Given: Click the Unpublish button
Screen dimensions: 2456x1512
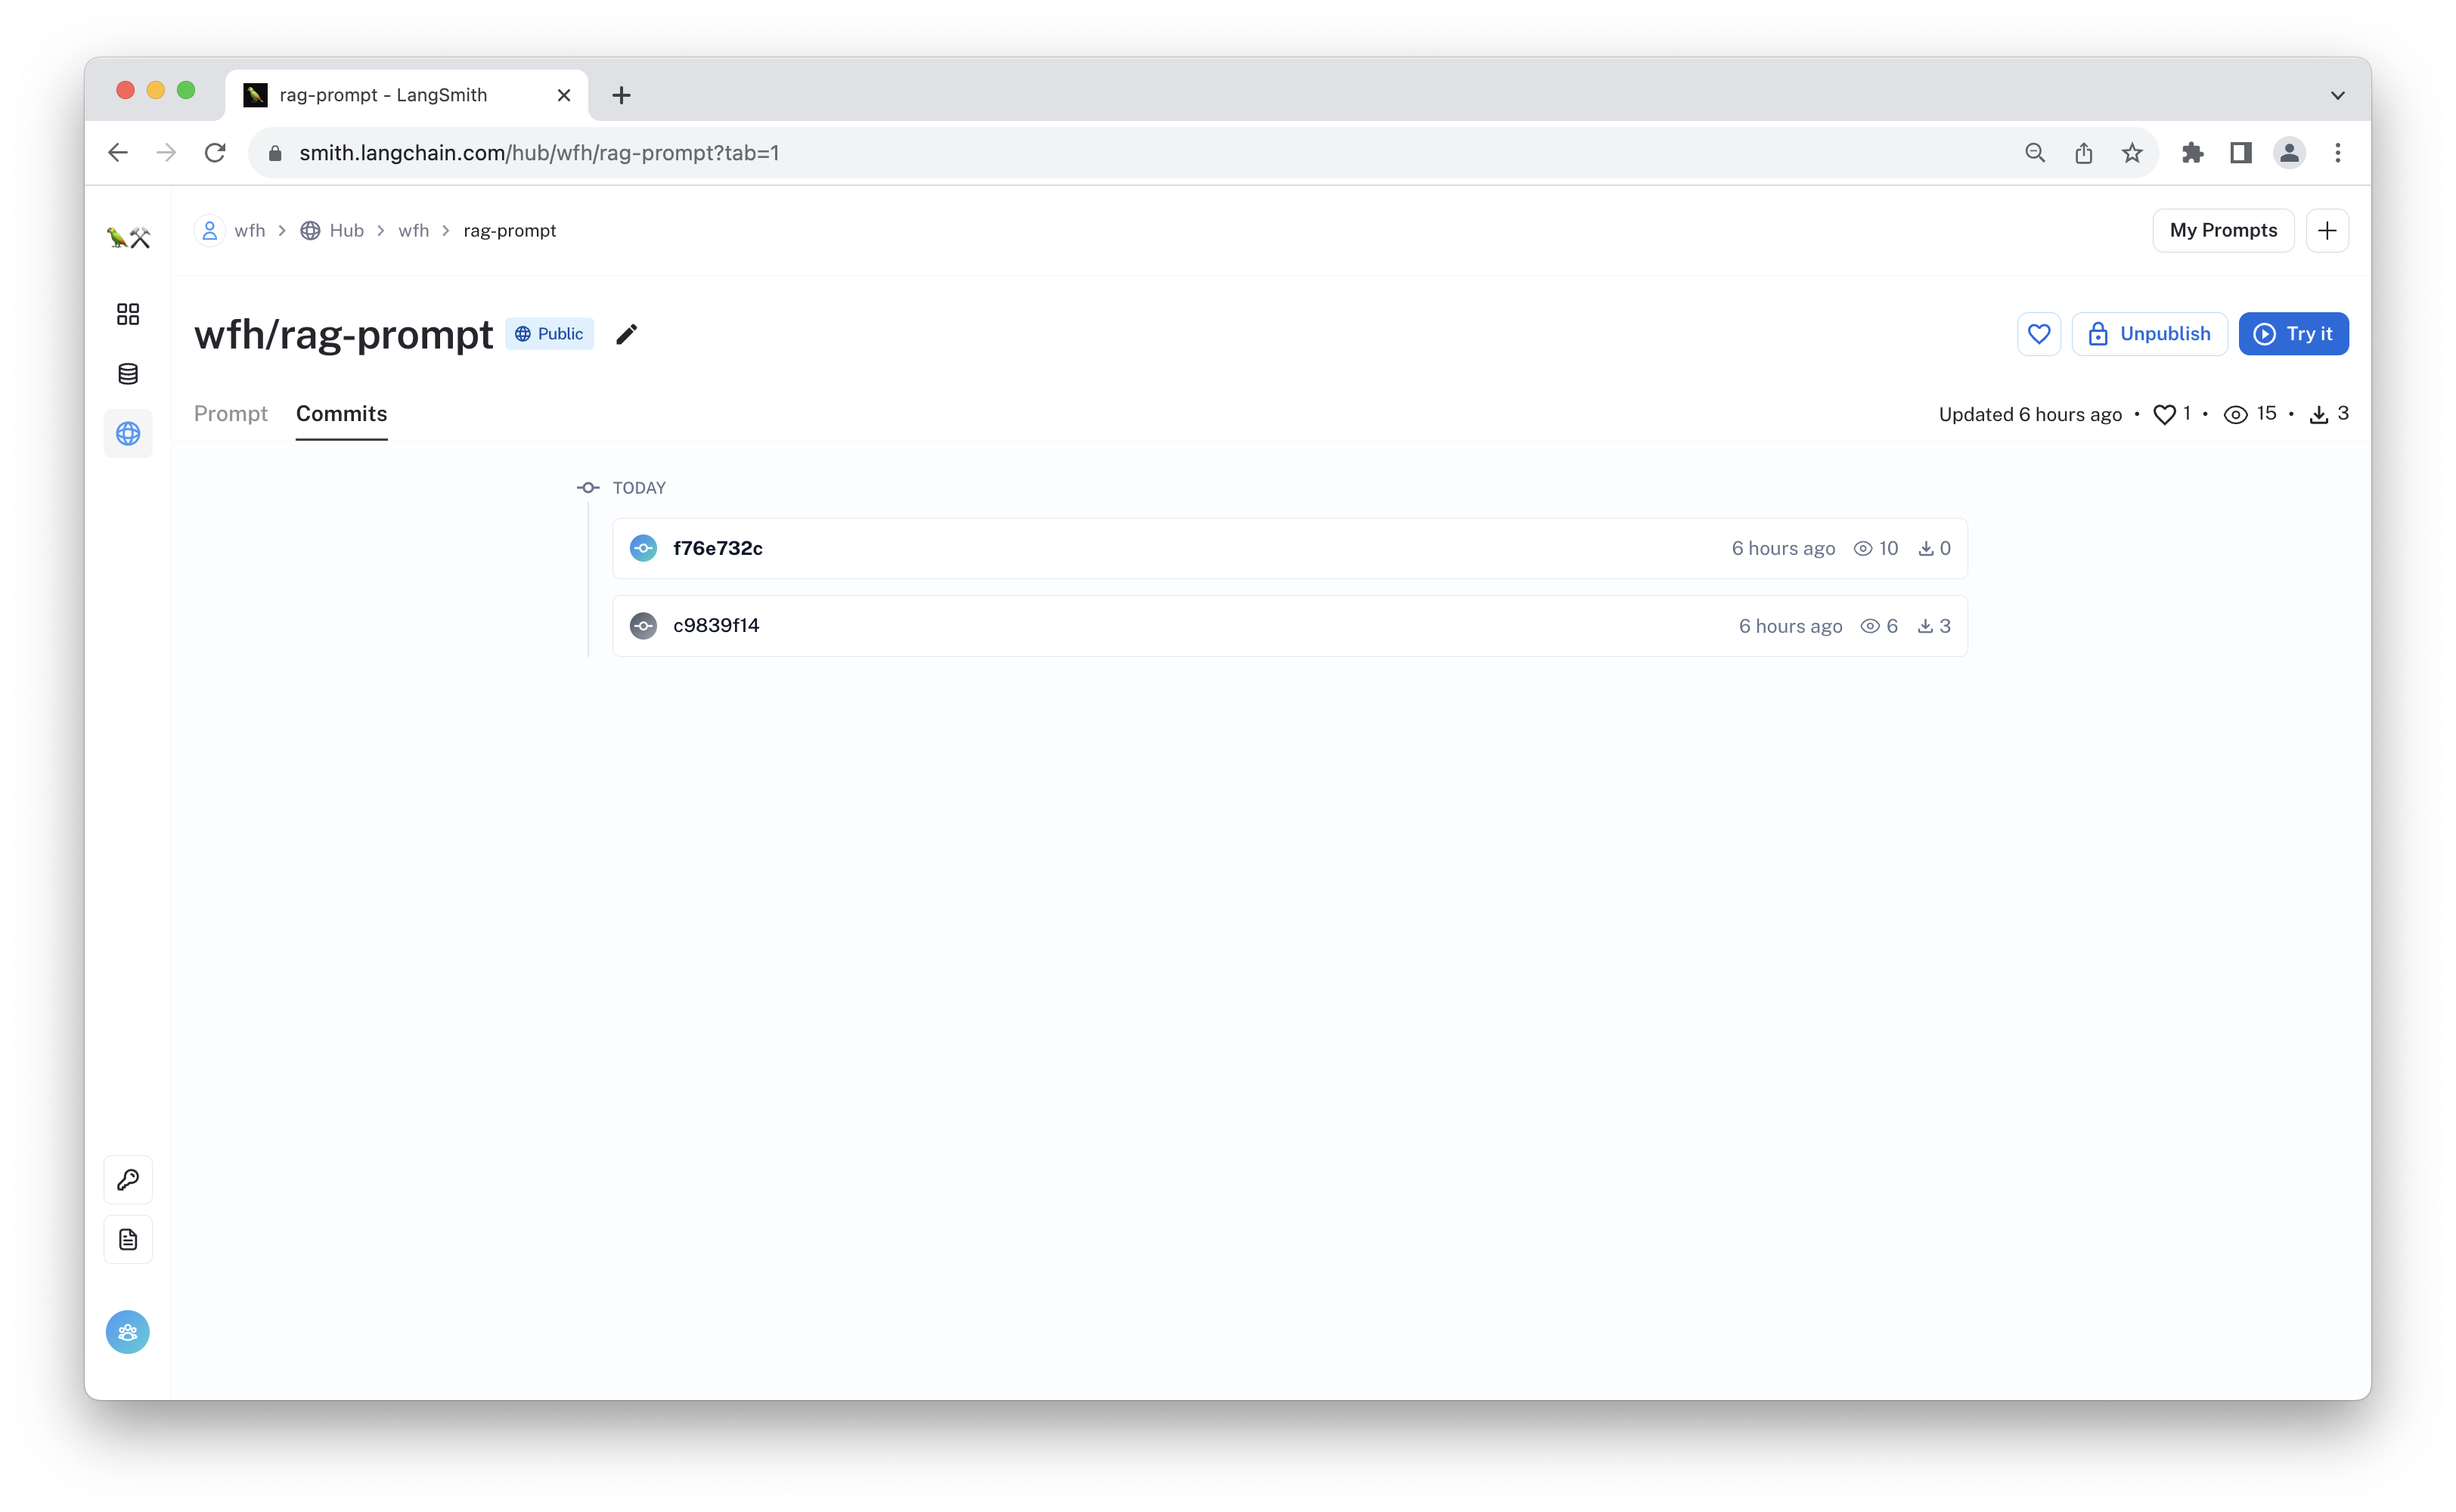Looking at the screenshot, I should pyautogui.click(x=2149, y=334).
